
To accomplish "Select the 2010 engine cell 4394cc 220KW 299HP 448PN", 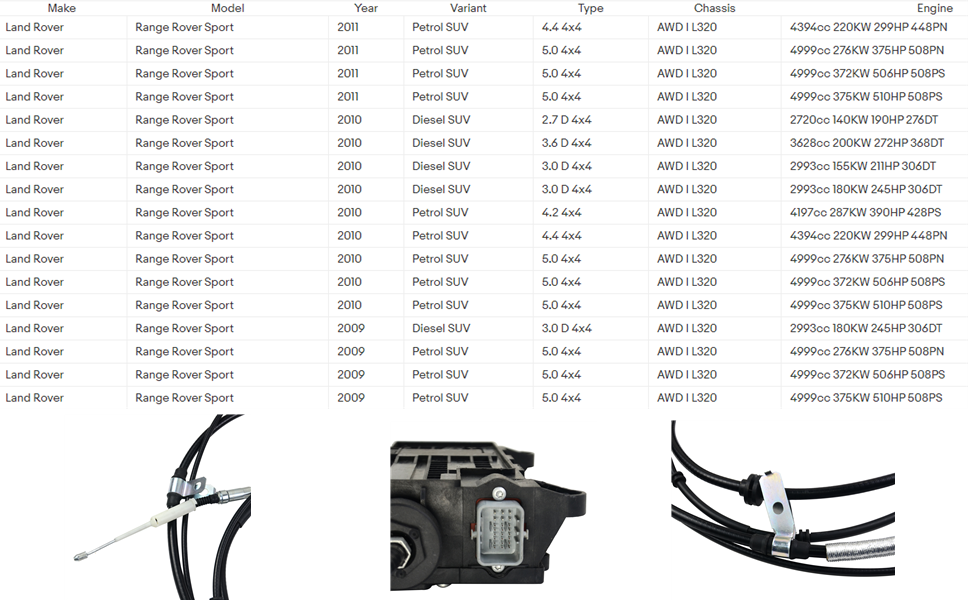I will [869, 236].
